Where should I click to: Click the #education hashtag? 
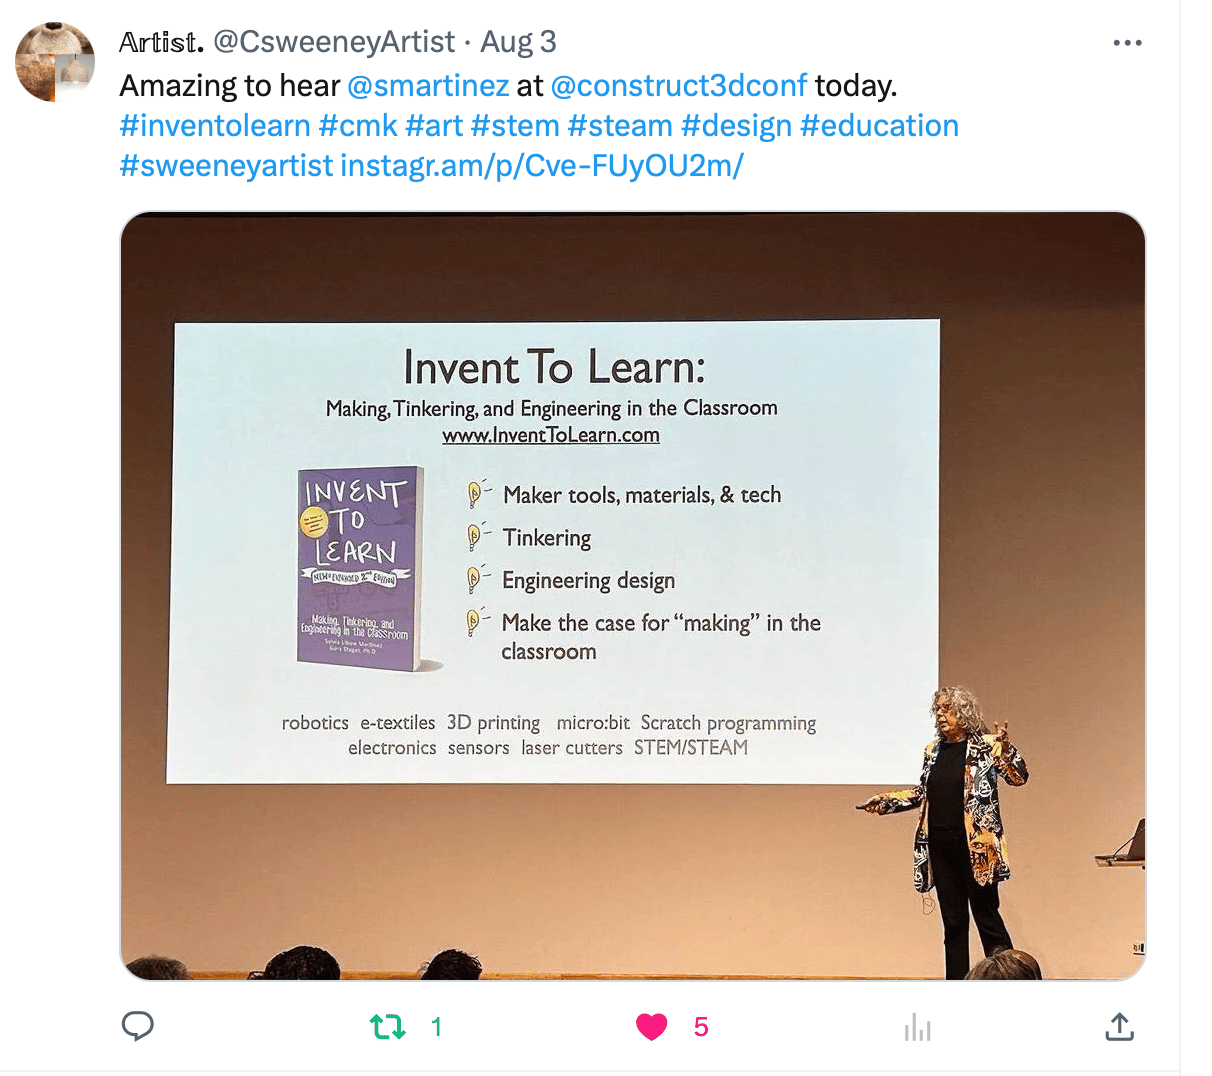[x=879, y=126]
